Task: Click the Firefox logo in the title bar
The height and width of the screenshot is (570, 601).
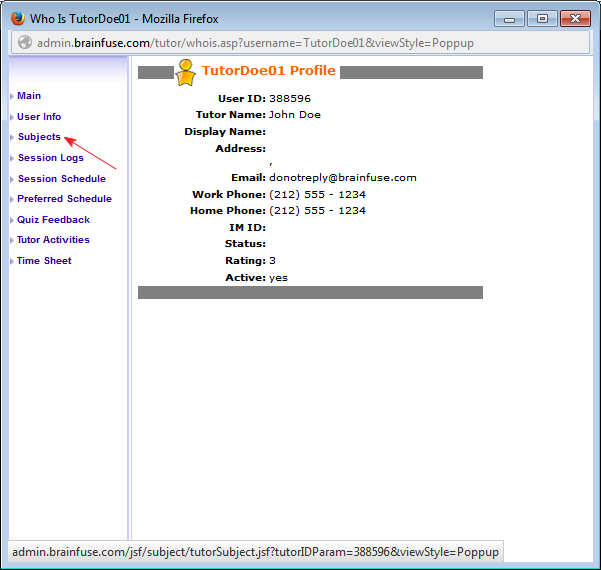Action: 17,18
